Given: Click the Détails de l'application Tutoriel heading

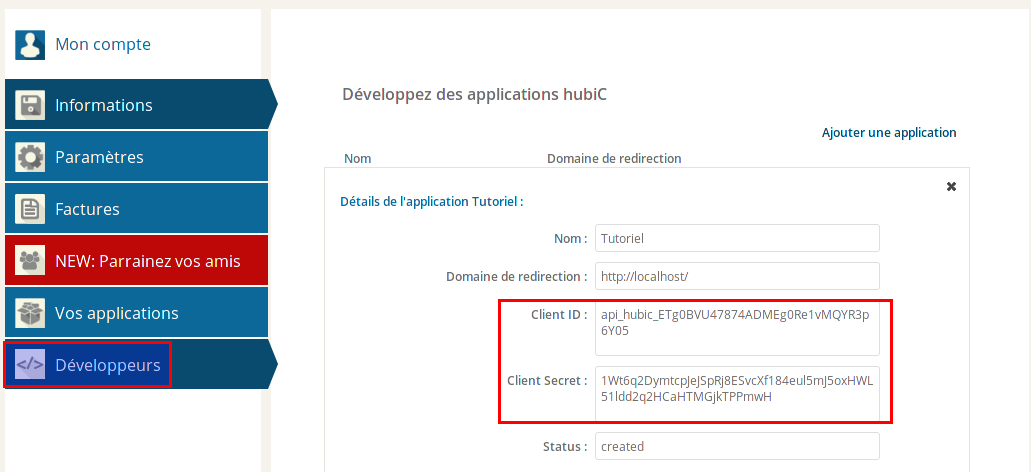Looking at the screenshot, I should [x=431, y=201].
